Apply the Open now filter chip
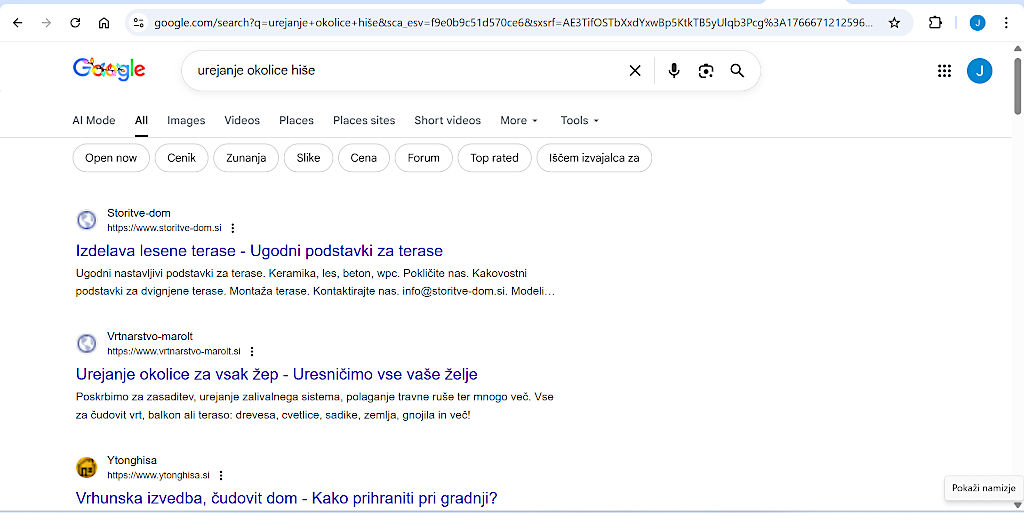1024x513 pixels. tap(111, 158)
